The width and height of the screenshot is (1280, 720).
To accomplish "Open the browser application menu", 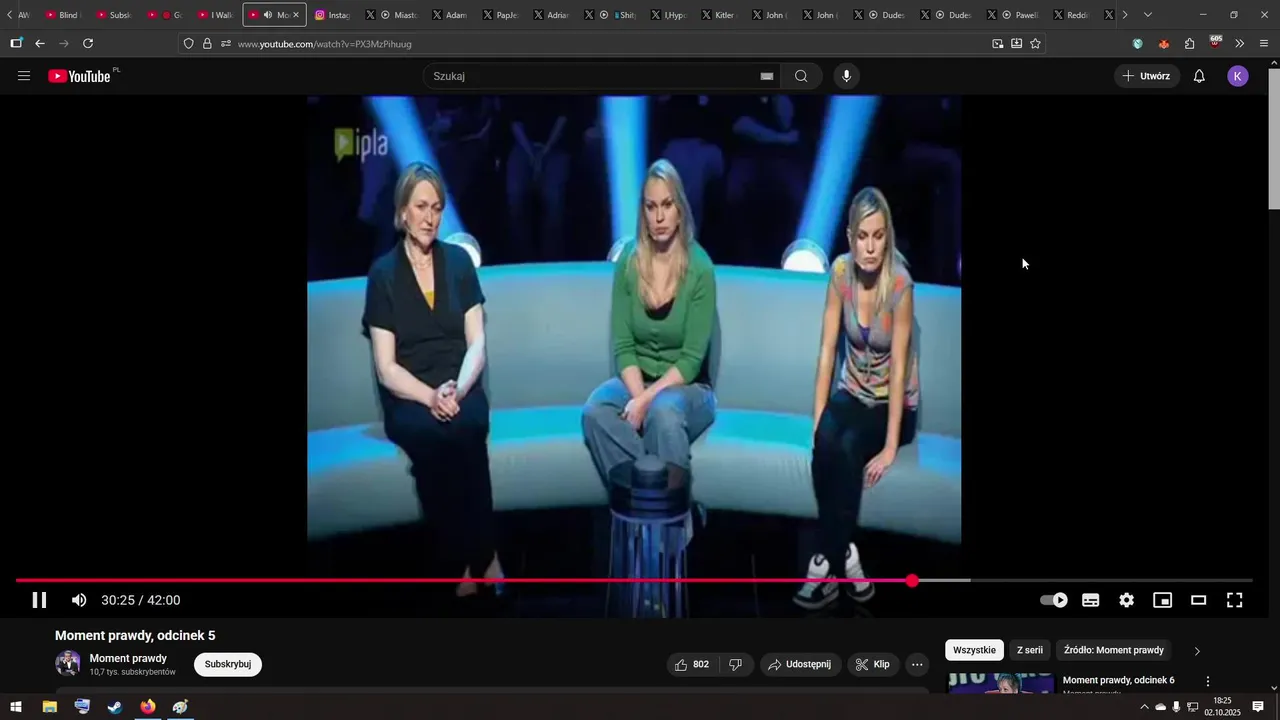I will coord(1264,43).
